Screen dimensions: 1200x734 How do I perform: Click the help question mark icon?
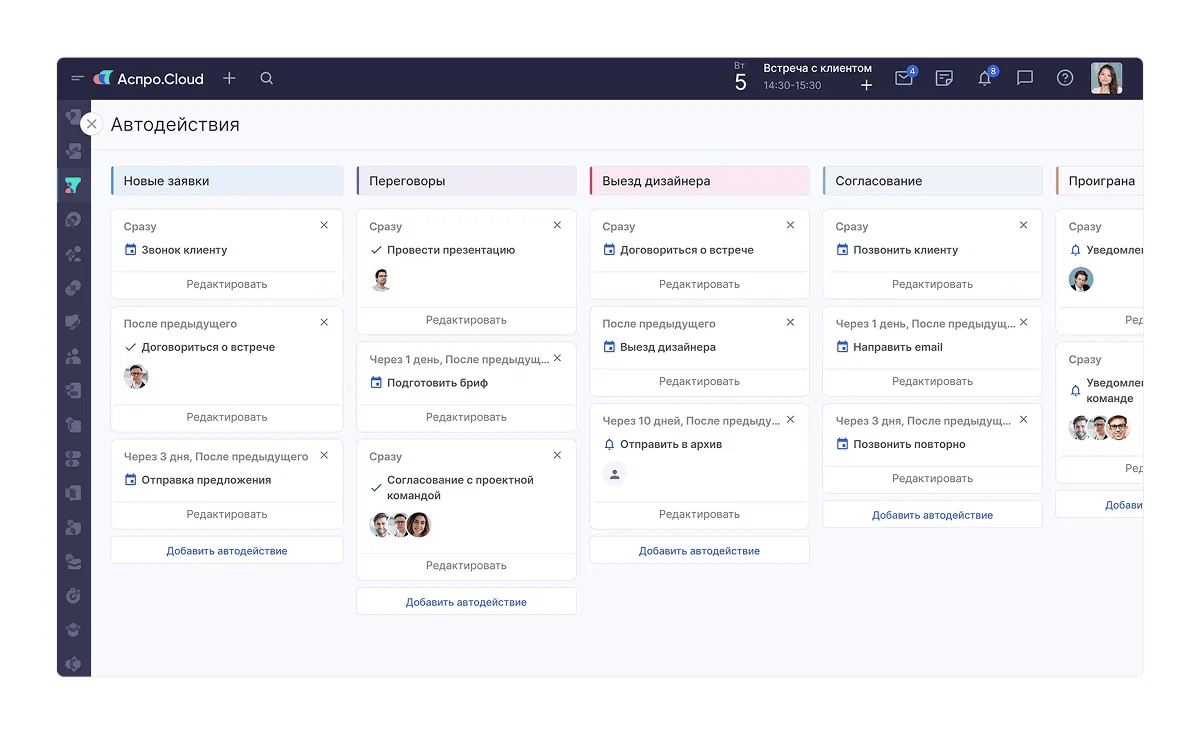click(x=1065, y=78)
